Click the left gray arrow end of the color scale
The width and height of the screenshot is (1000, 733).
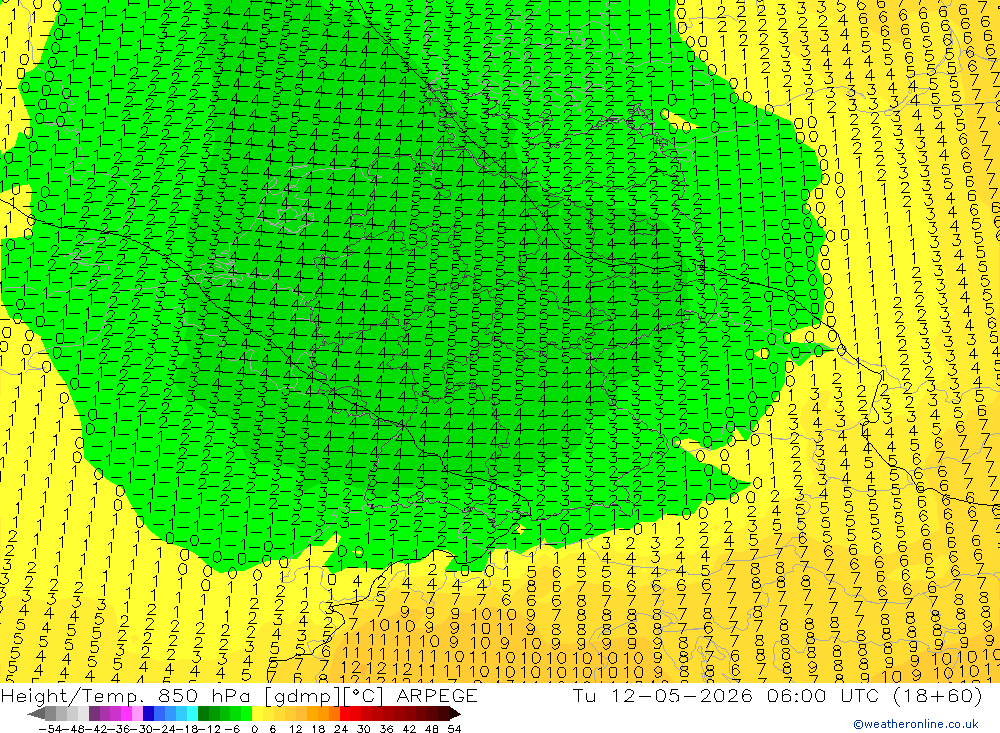(x=36, y=714)
